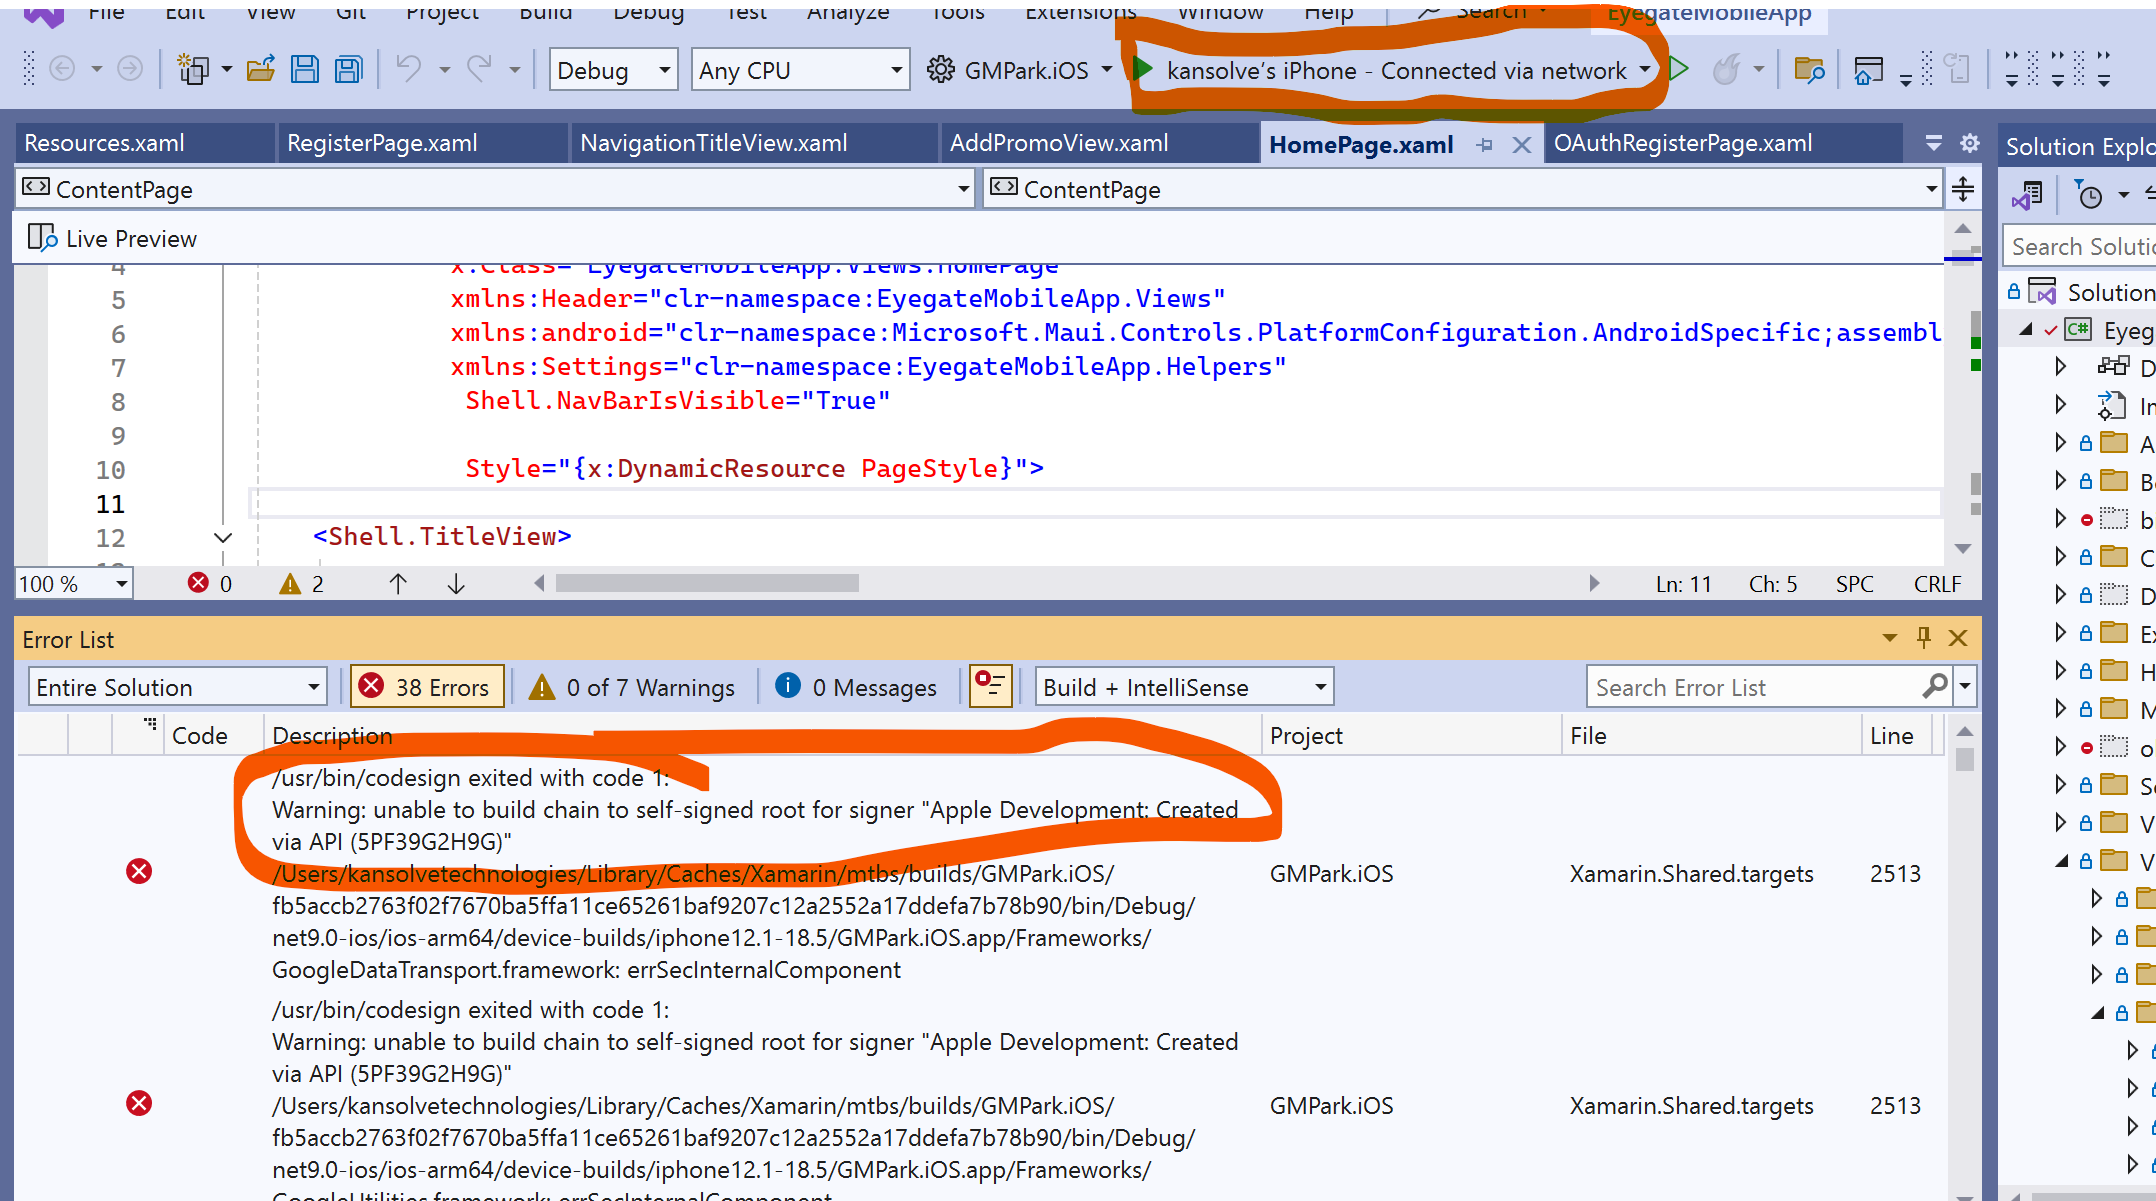2156x1201 pixels.
Task: Click the Ln: 11 status indicator
Action: tap(1684, 584)
